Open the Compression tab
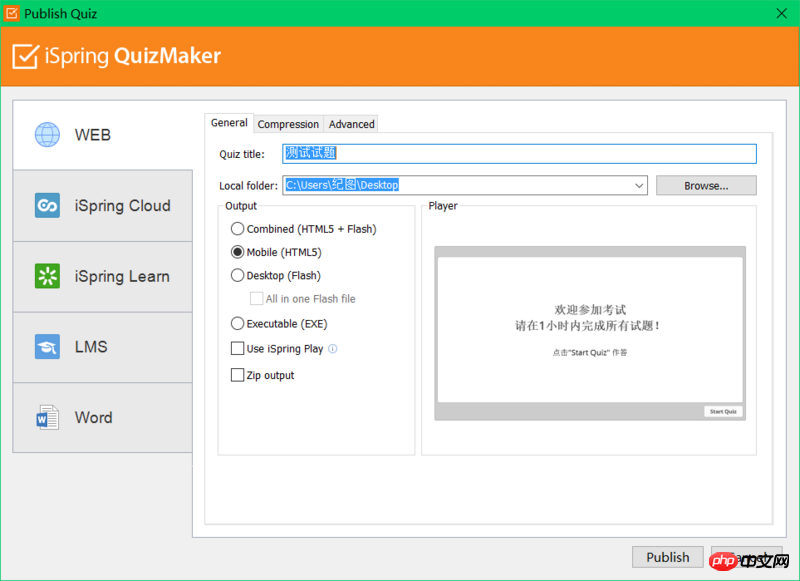Viewport: 800px width, 581px height. tap(288, 124)
